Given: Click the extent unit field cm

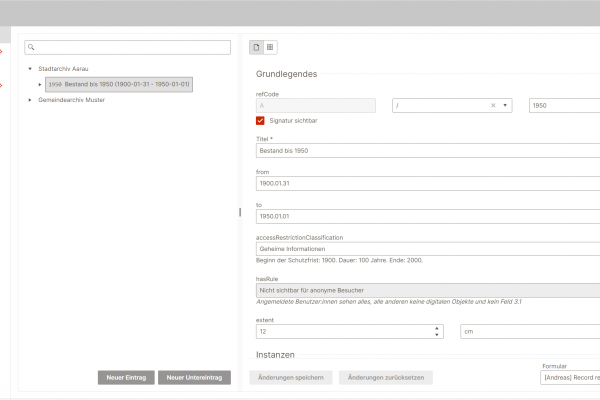Looking at the screenshot, I should [x=530, y=331].
